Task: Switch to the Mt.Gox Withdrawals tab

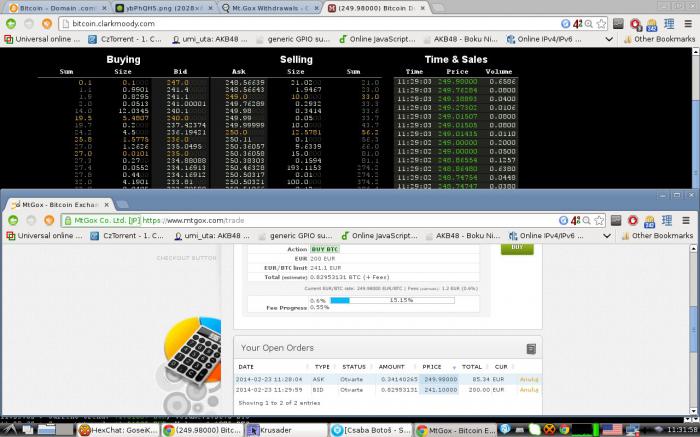Action: [270, 8]
